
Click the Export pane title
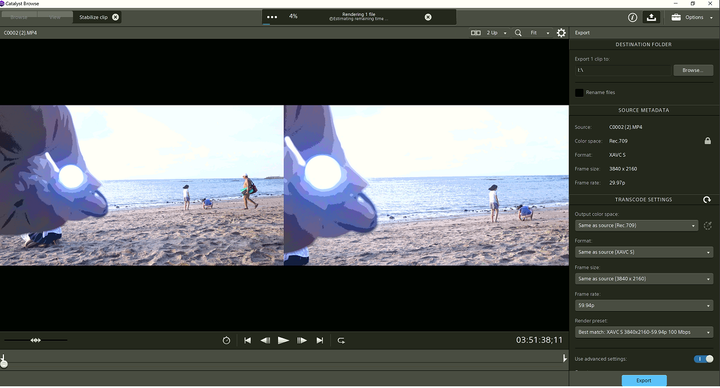[582, 33]
